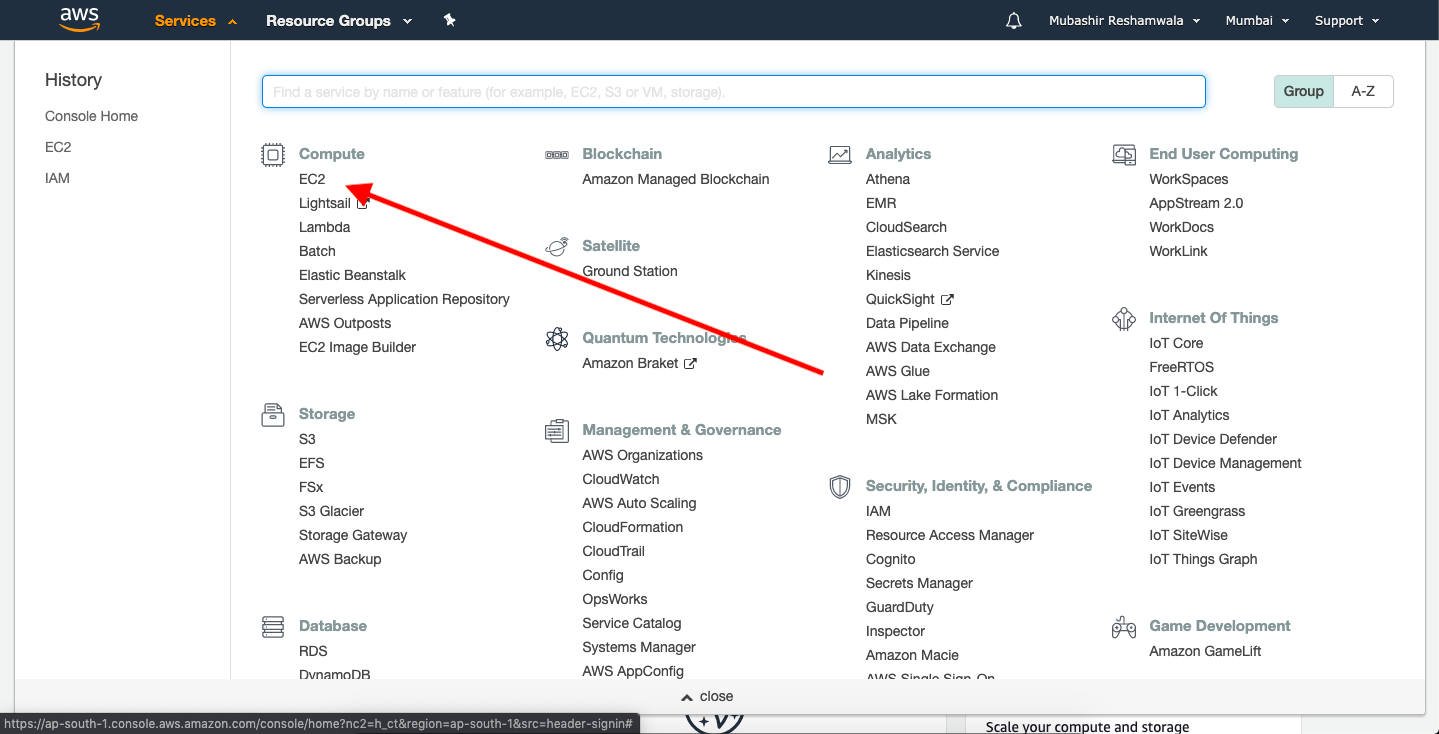This screenshot has width=1439, height=734.
Task: Open the Ground Station service
Action: (x=630, y=271)
